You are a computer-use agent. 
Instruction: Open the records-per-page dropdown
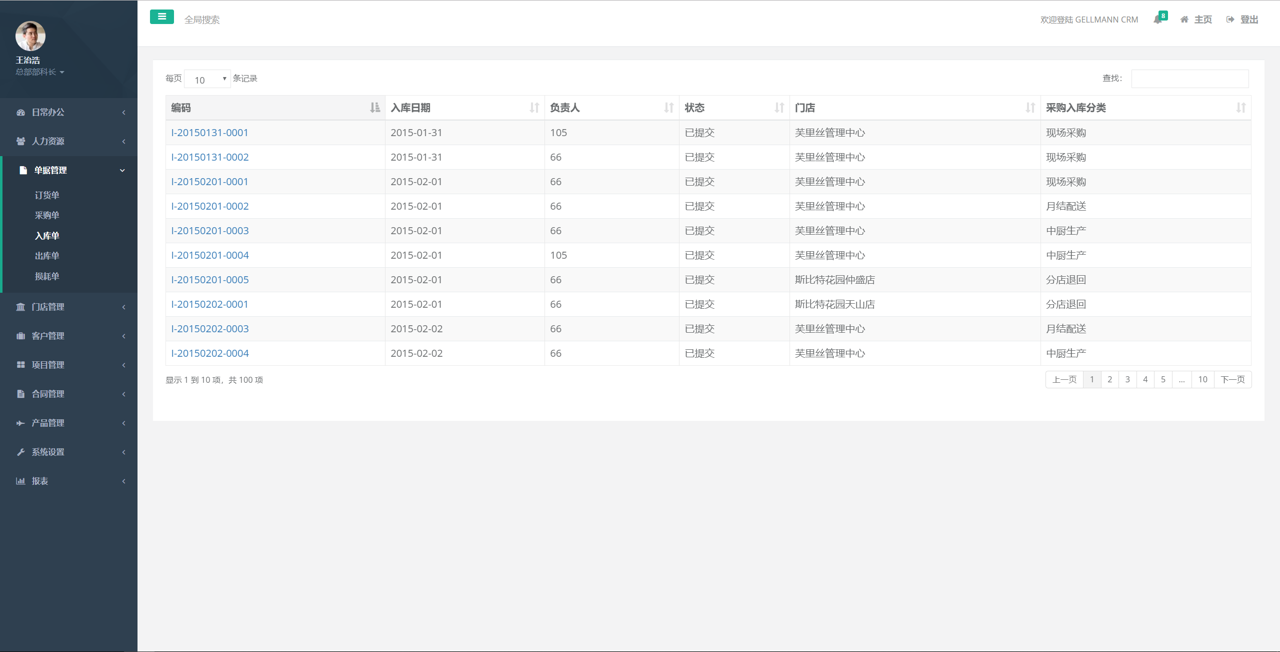[x=207, y=79]
